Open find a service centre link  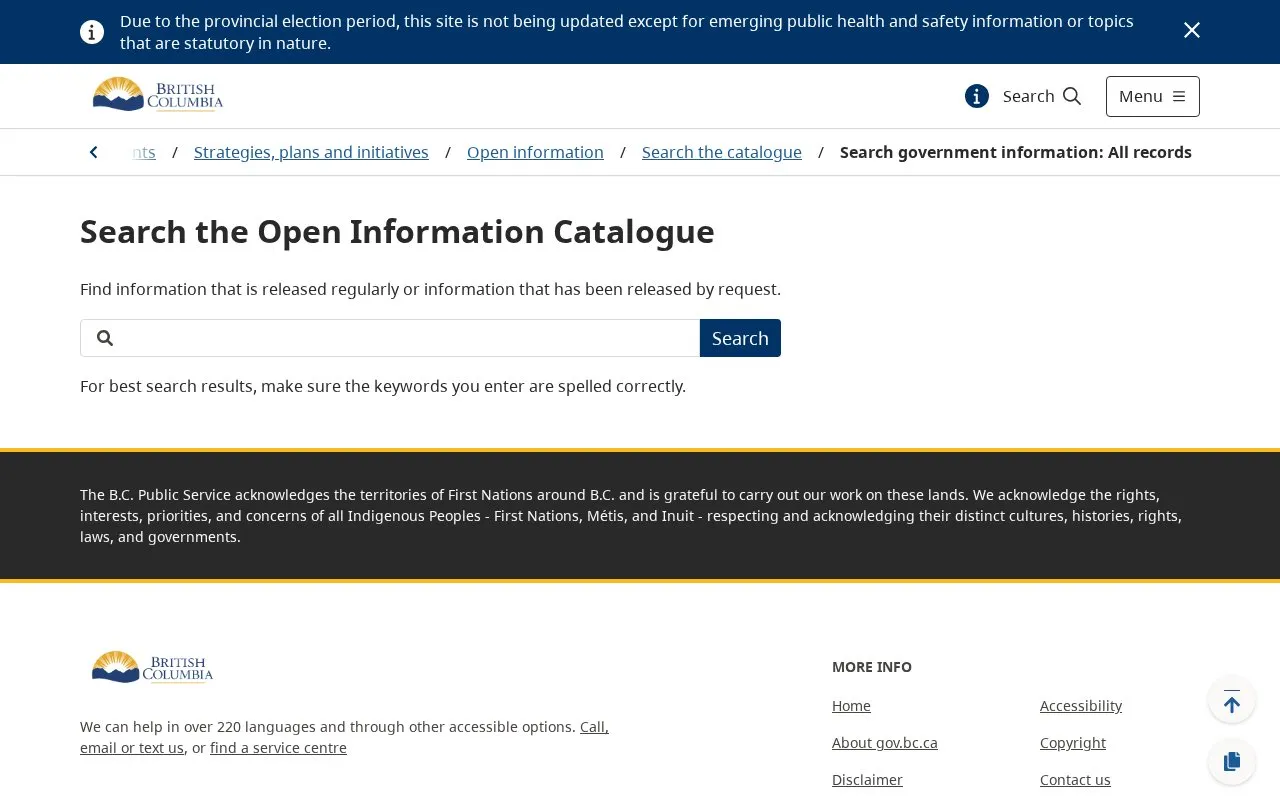pos(278,748)
